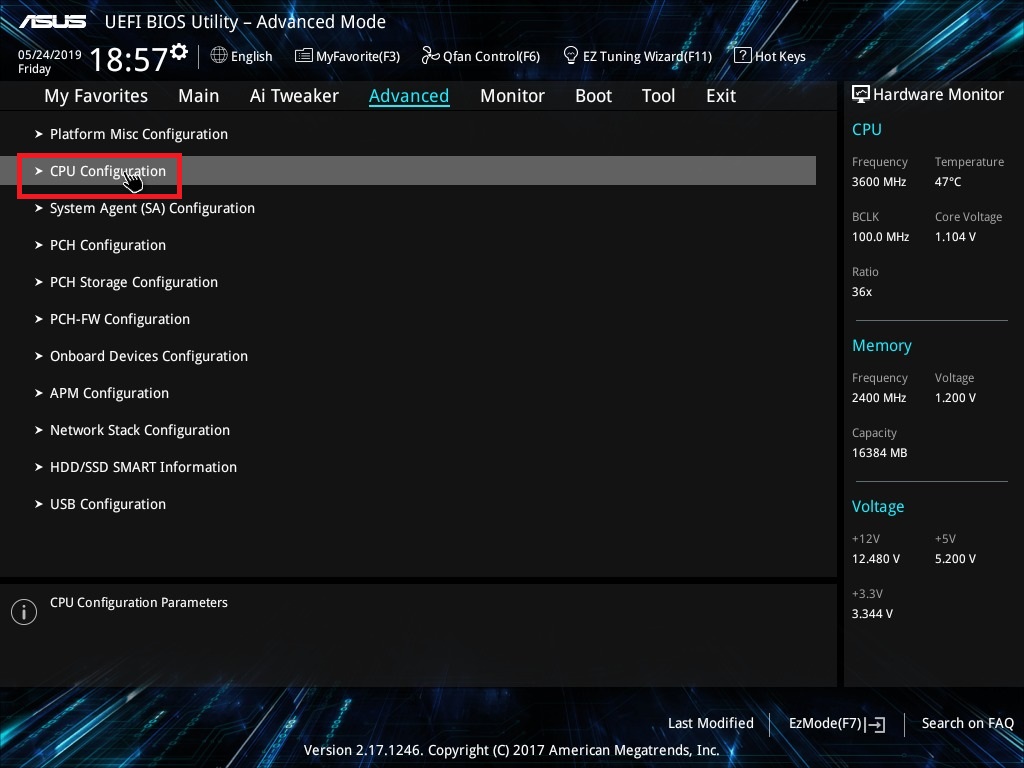Image resolution: width=1024 pixels, height=768 pixels.
Task: Click the +3.3V value 3.344 V
Action: (872, 614)
